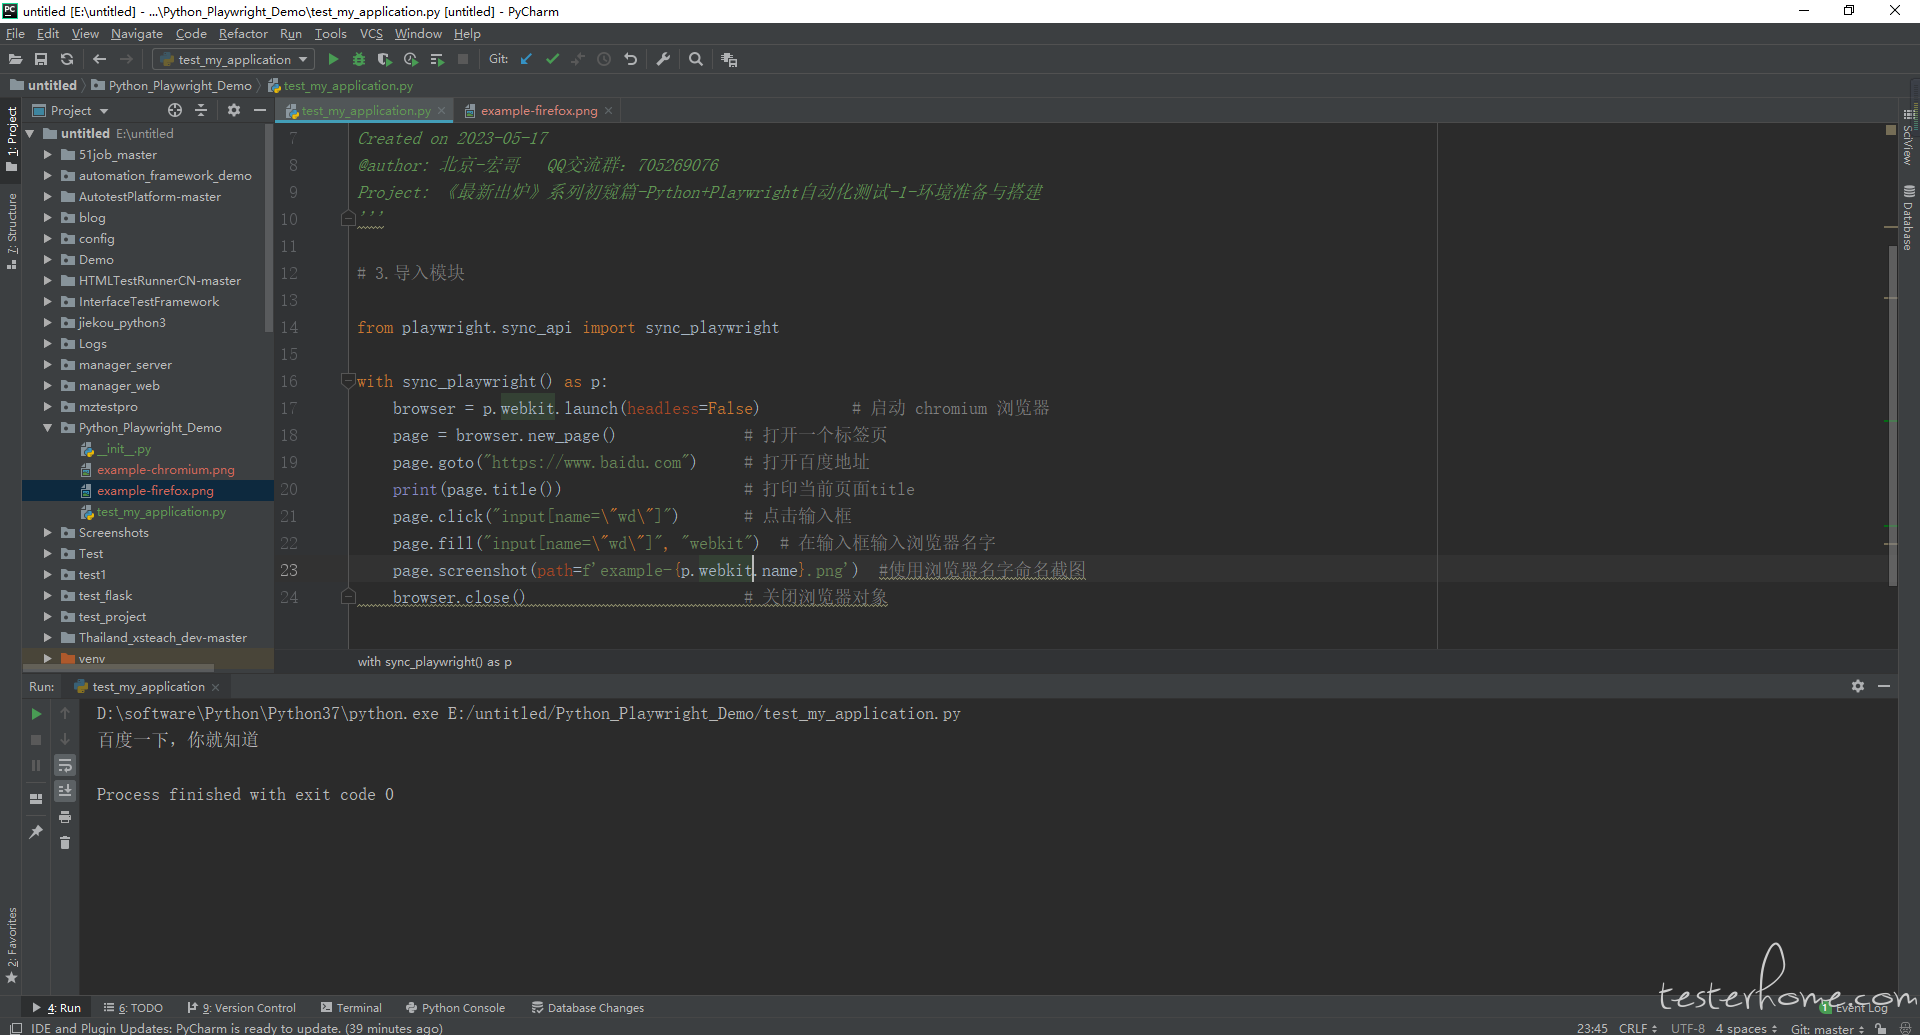Close the test_my_application.py editor tab

tap(441, 111)
